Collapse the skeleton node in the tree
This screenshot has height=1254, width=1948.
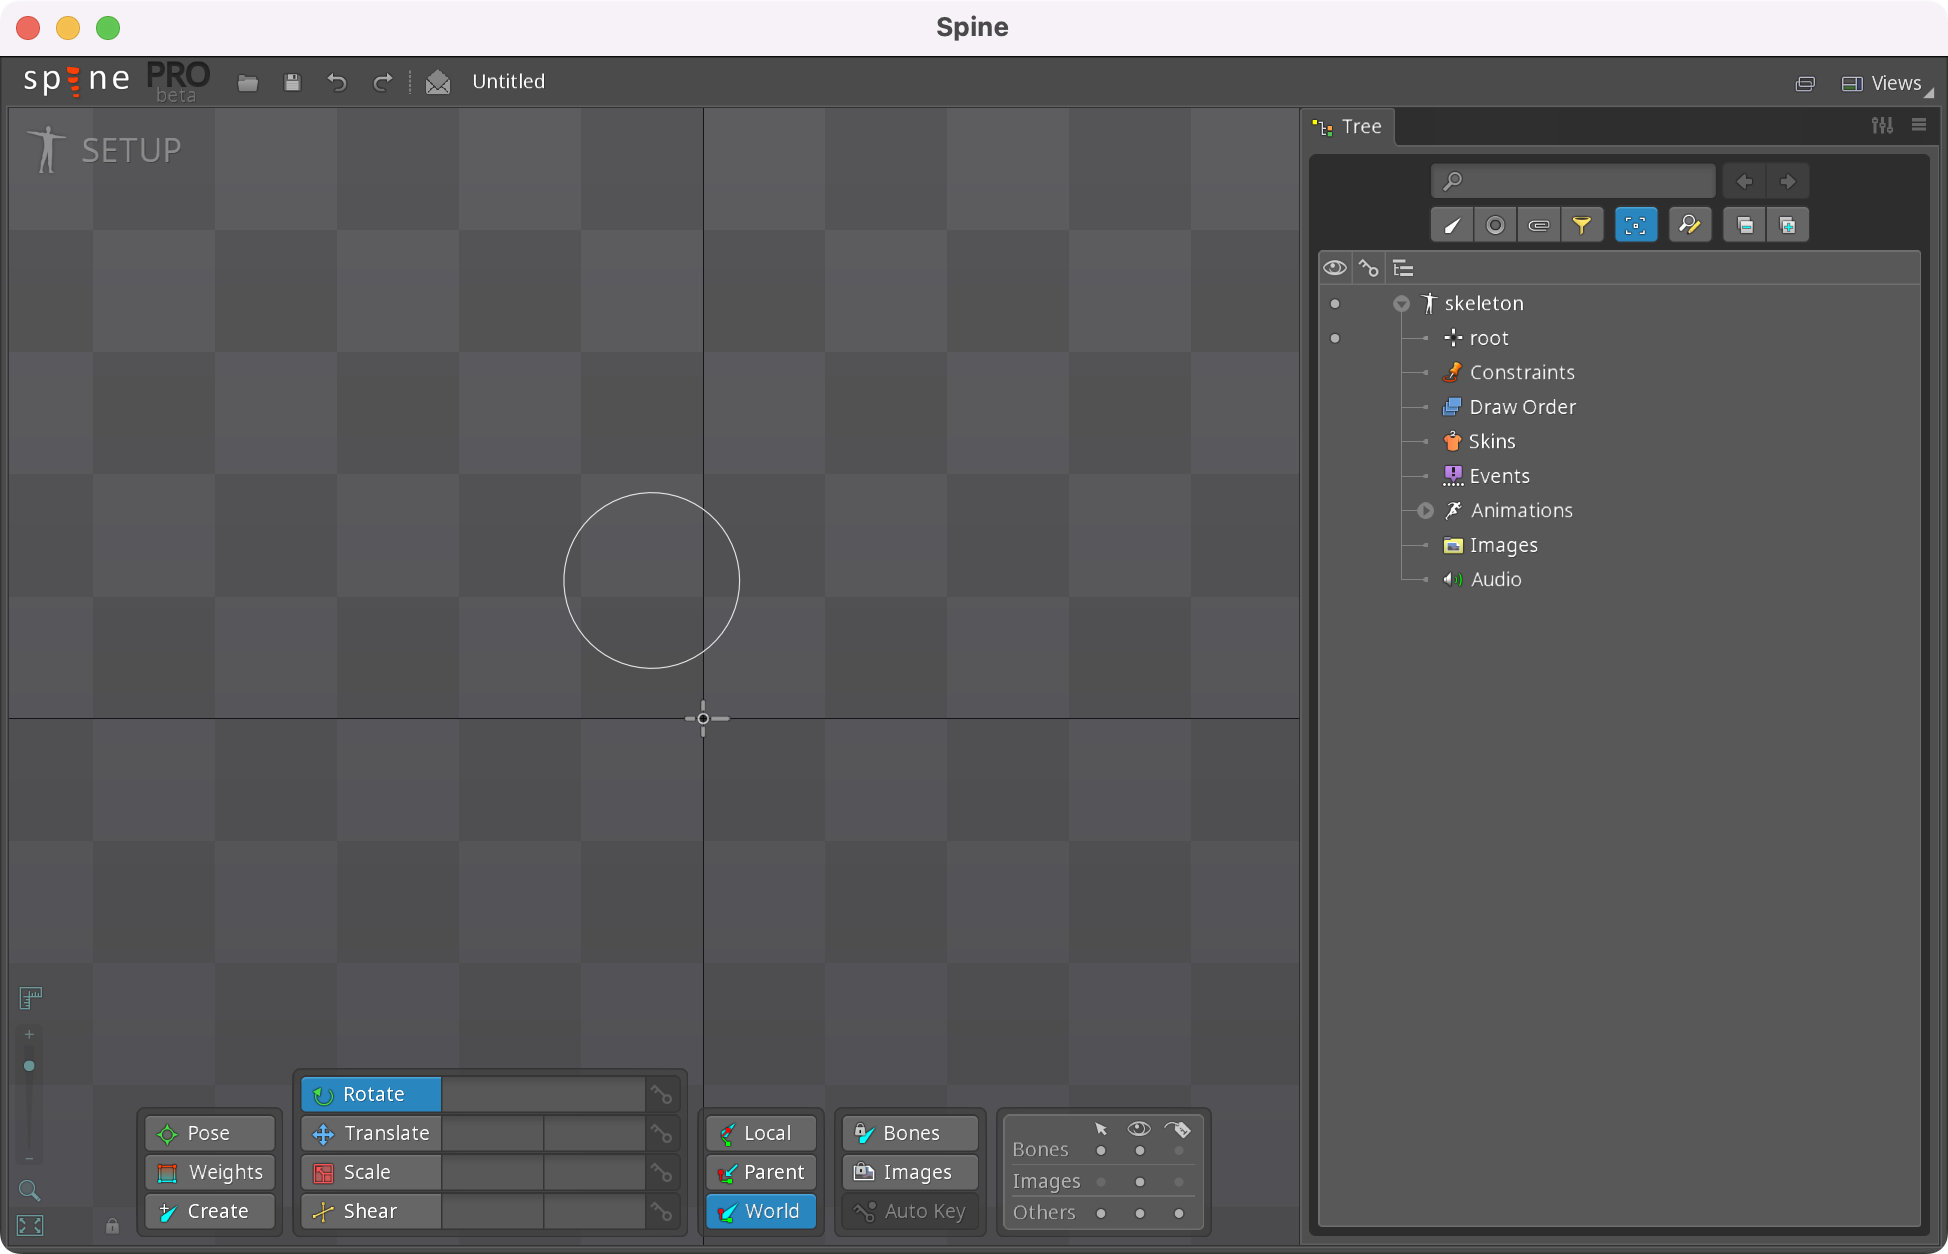tap(1401, 303)
